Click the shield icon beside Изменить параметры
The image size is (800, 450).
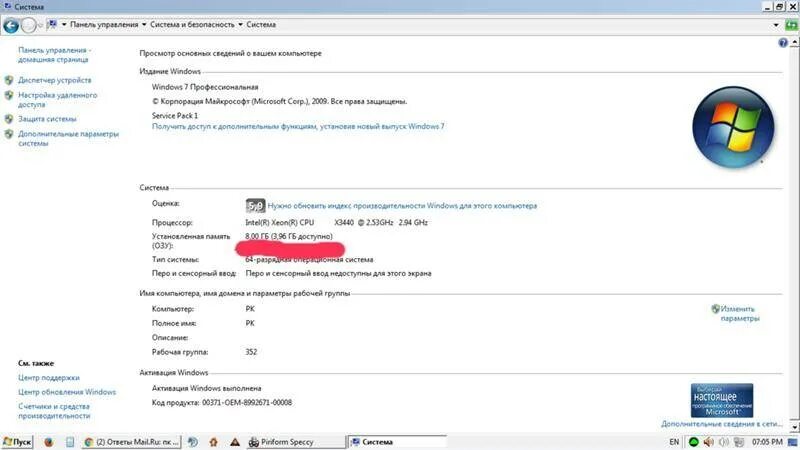(715, 309)
